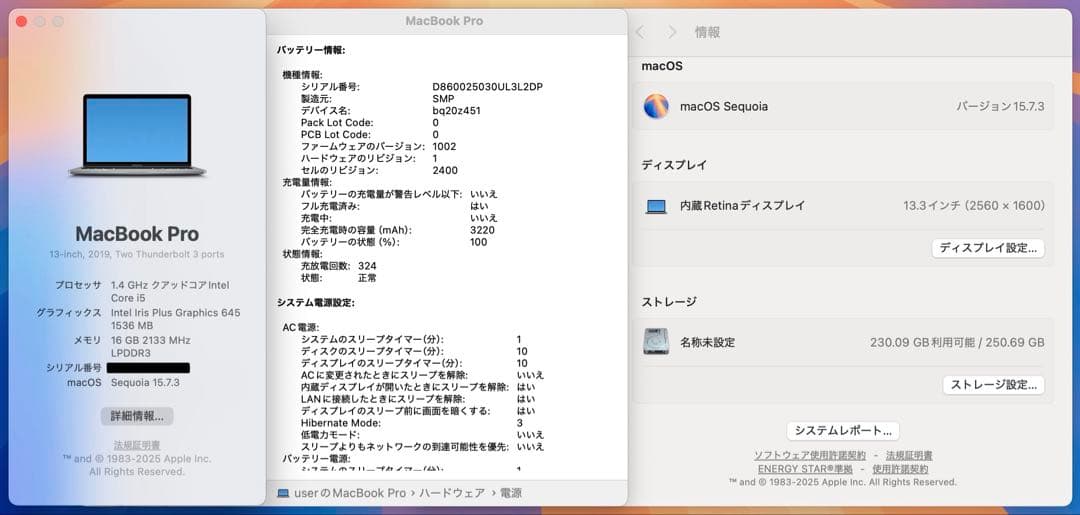Click the storage disk drive icon
This screenshot has width=1080, height=515.
click(656, 341)
